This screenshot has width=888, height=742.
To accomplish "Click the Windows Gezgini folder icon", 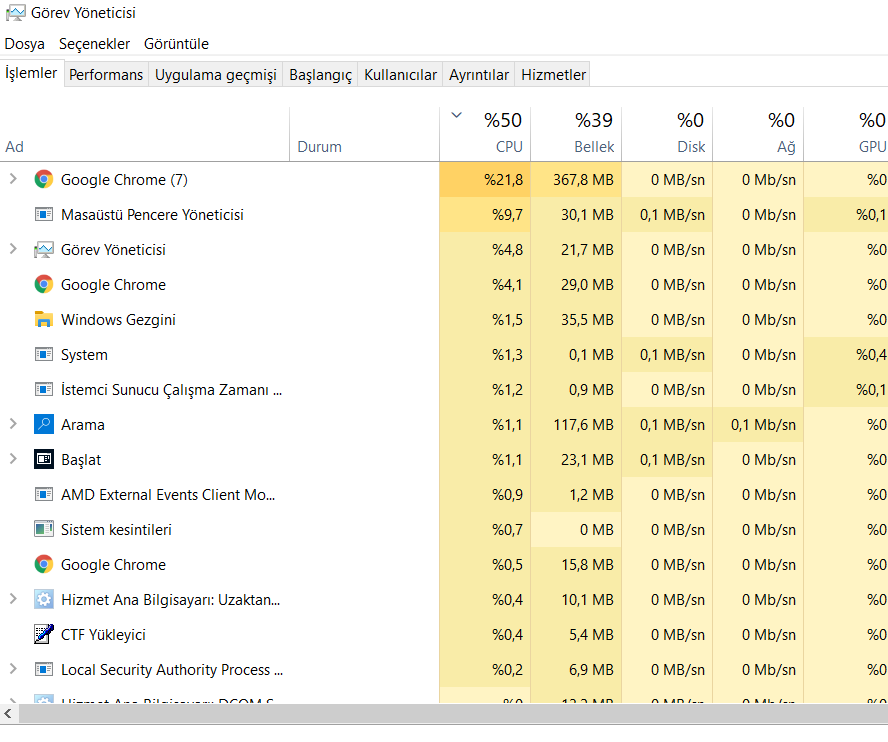I will point(44,319).
